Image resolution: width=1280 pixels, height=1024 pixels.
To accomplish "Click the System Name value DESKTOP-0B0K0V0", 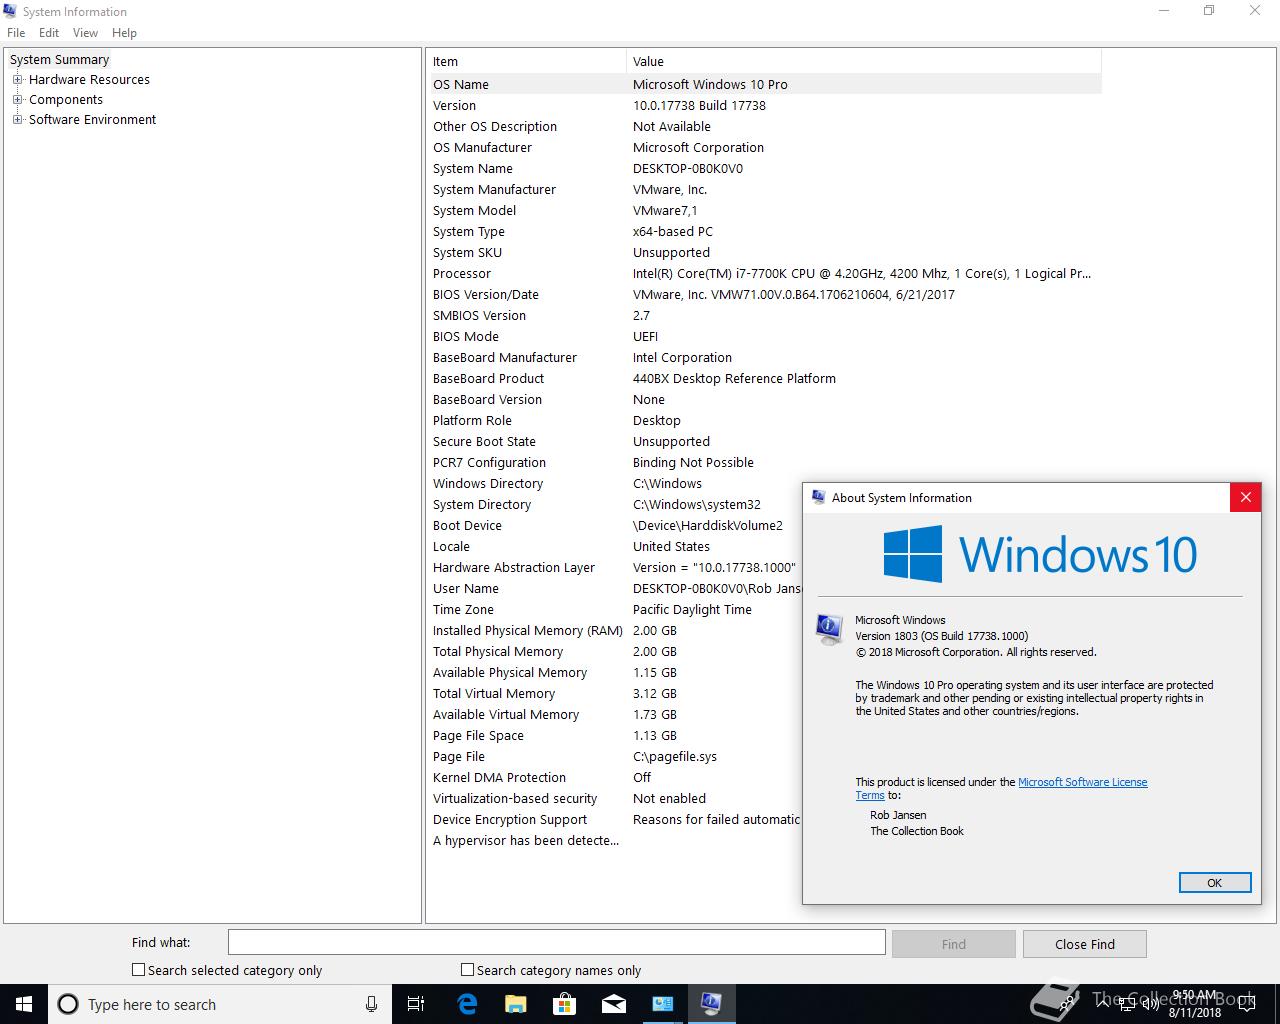I will (x=688, y=168).
